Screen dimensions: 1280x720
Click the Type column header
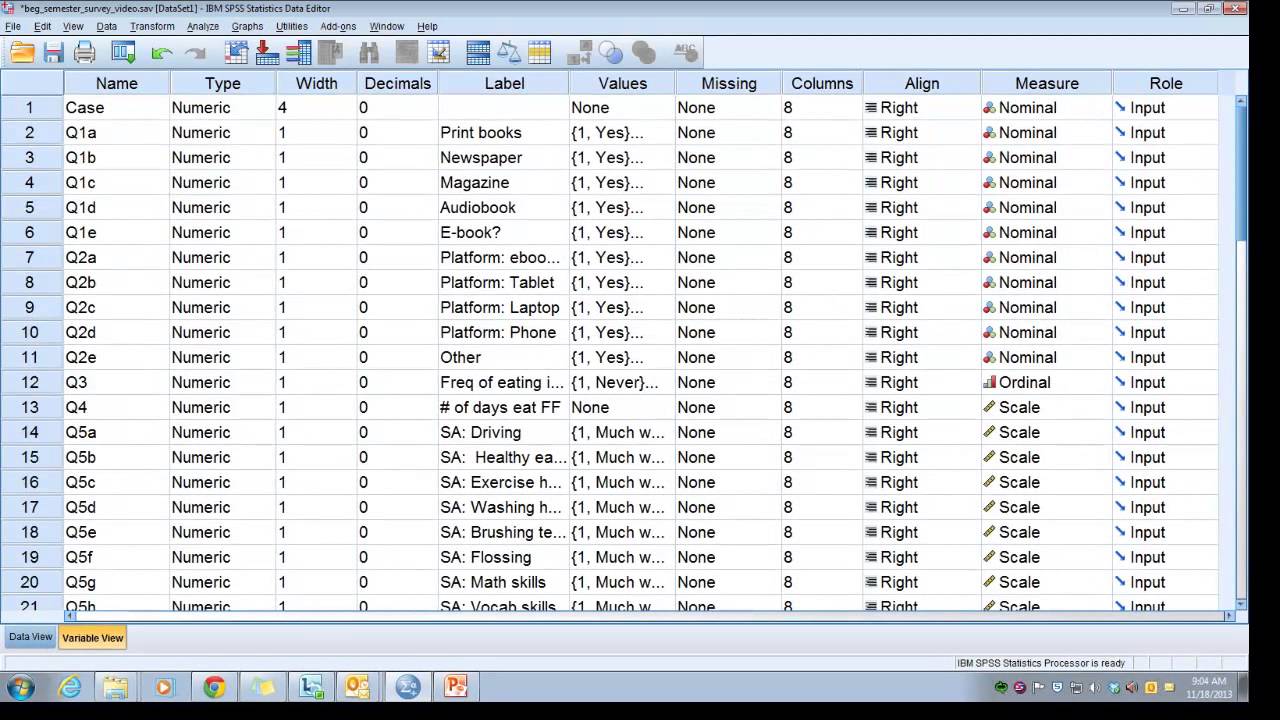click(x=223, y=83)
